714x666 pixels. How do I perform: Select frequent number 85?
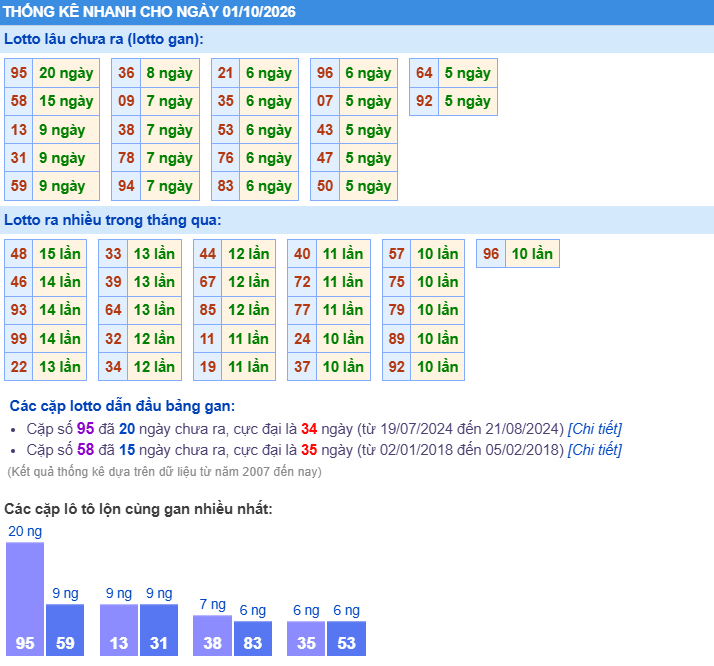pos(208,310)
